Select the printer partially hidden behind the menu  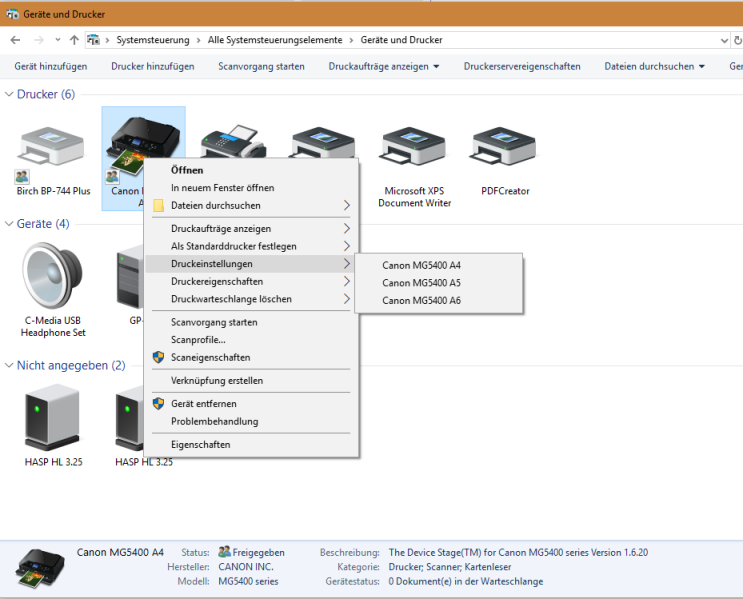(323, 141)
